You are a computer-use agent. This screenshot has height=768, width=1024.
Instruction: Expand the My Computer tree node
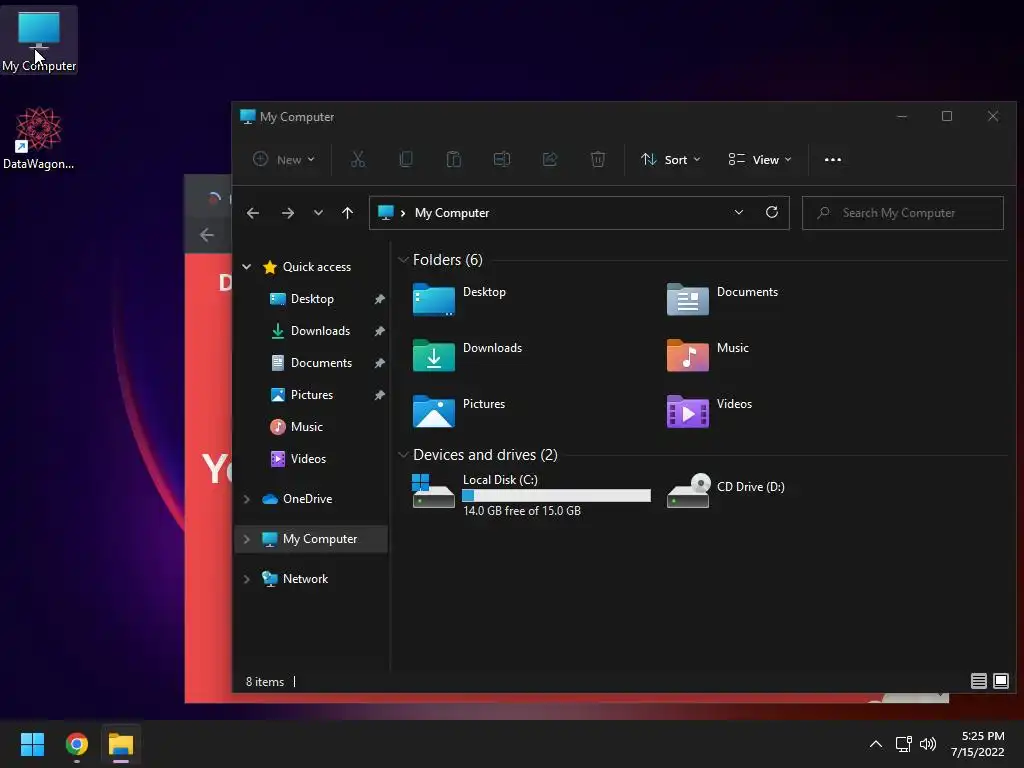[247, 539]
